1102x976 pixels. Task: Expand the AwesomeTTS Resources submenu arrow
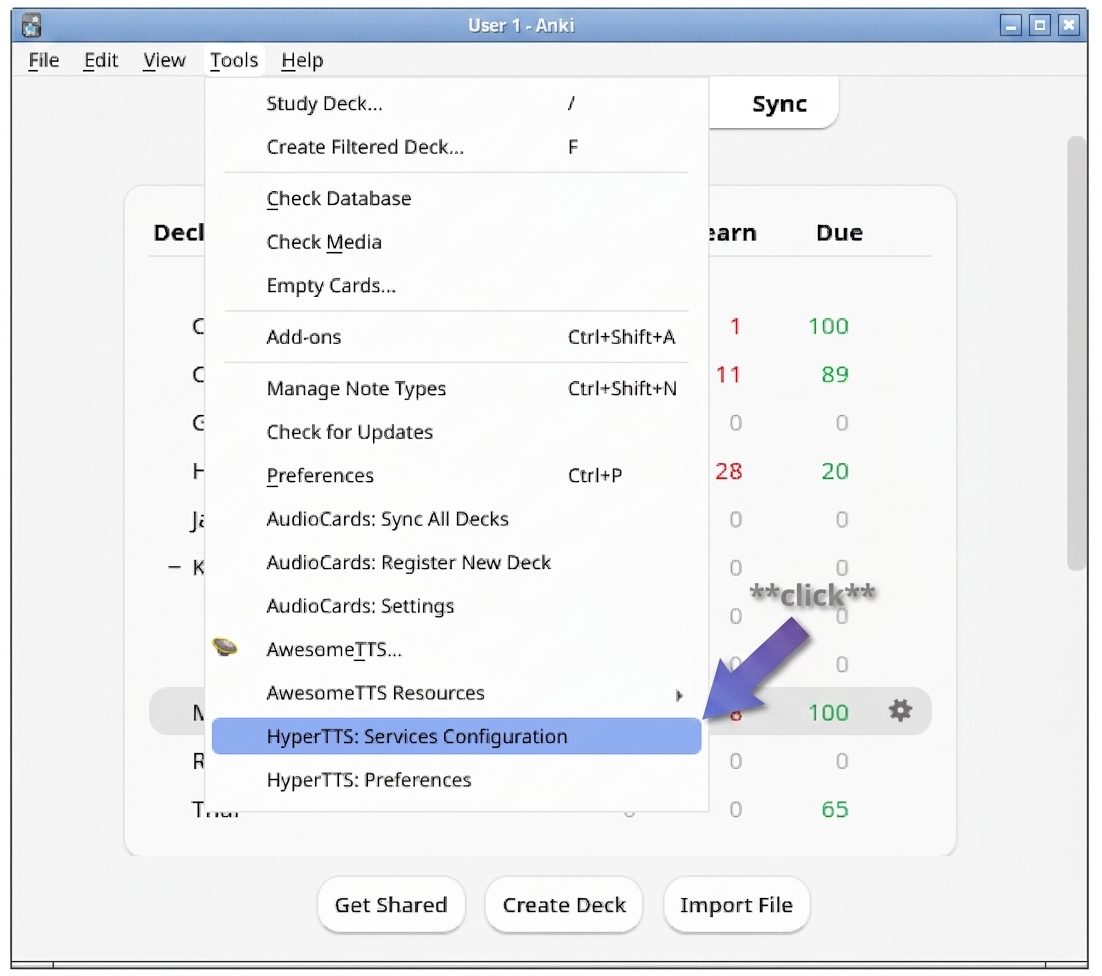(x=678, y=695)
